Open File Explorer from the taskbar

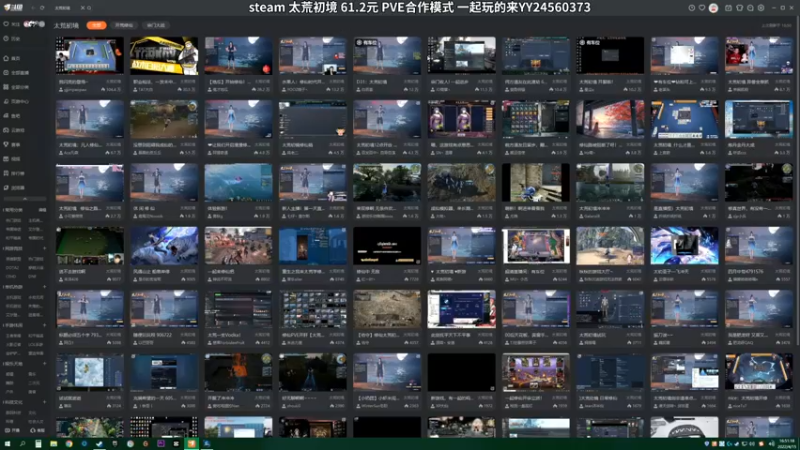pos(54,444)
